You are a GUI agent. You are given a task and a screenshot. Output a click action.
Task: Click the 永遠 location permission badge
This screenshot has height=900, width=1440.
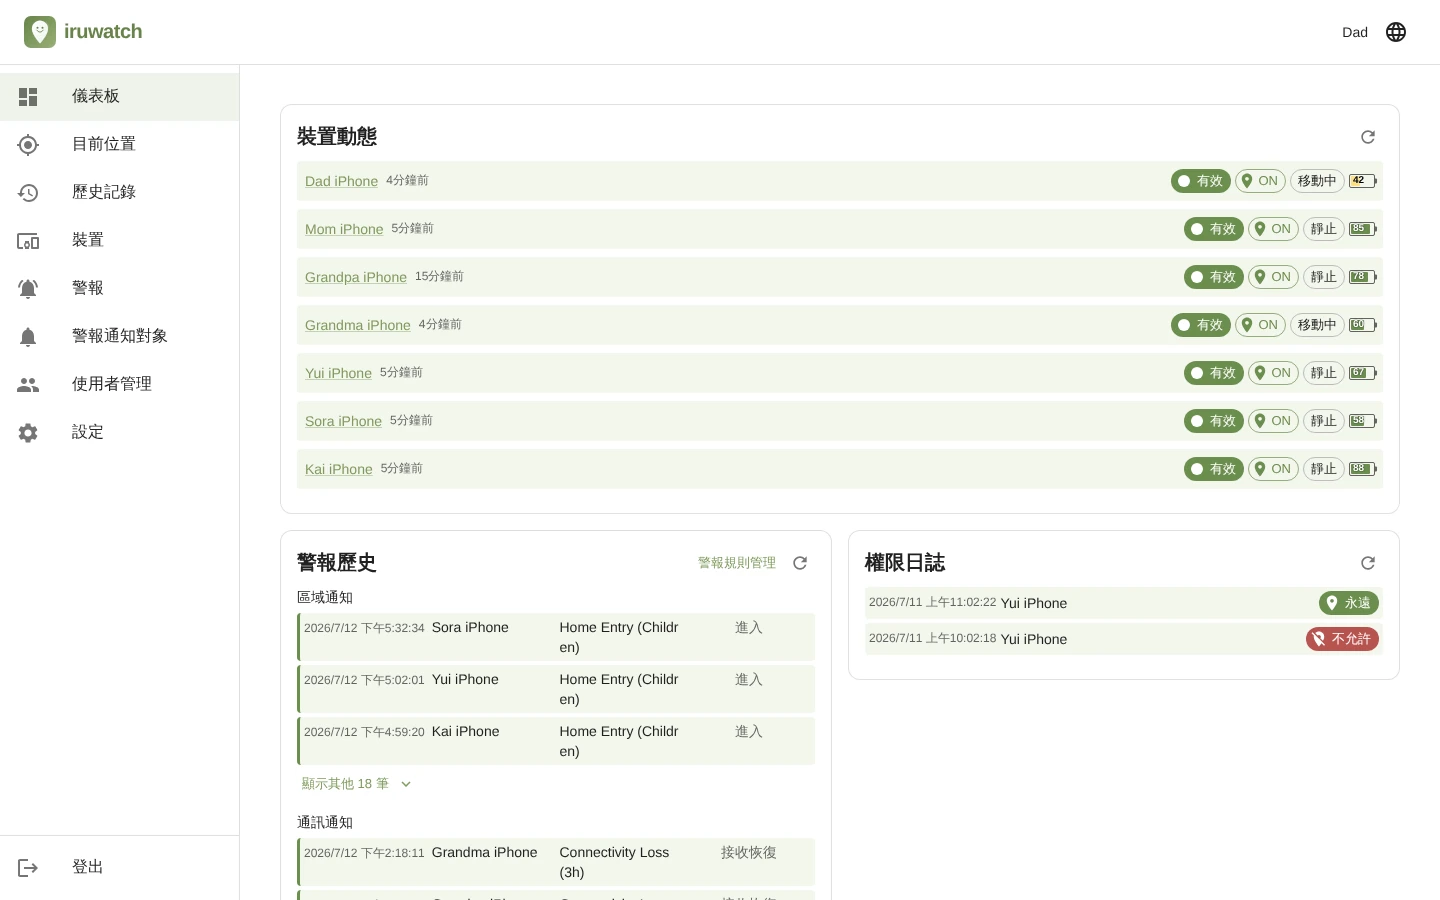[x=1349, y=603]
